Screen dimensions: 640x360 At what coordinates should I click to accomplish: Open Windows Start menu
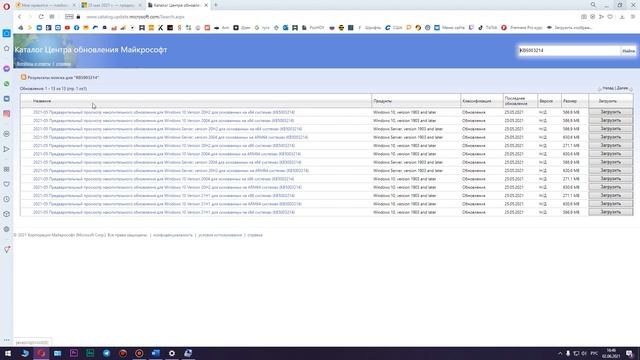pyautogui.click(x=8, y=353)
